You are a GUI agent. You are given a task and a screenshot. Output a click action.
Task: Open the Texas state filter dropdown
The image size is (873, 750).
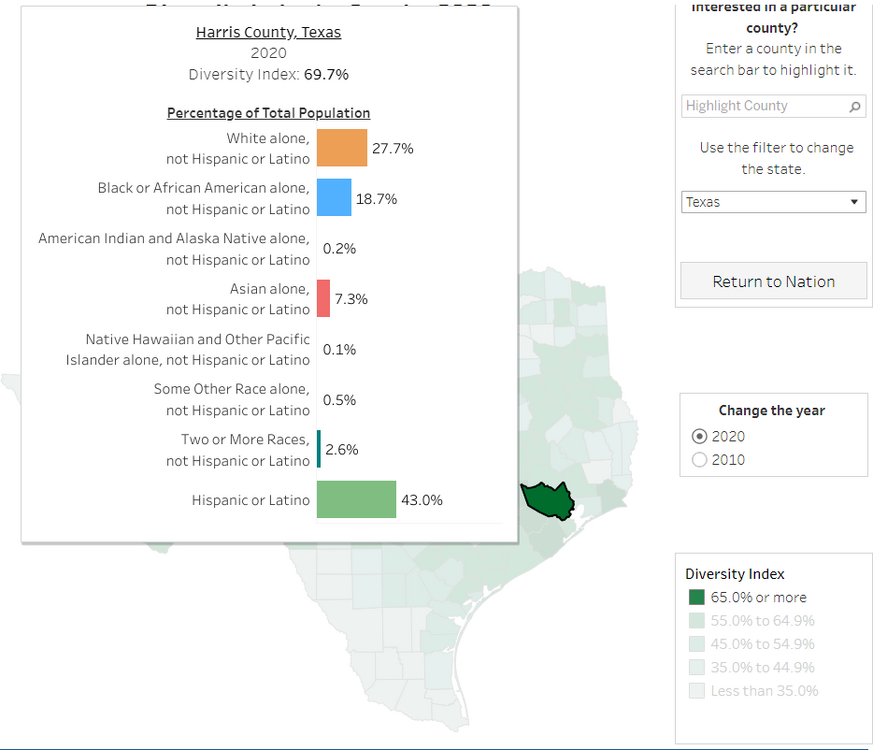[772, 202]
